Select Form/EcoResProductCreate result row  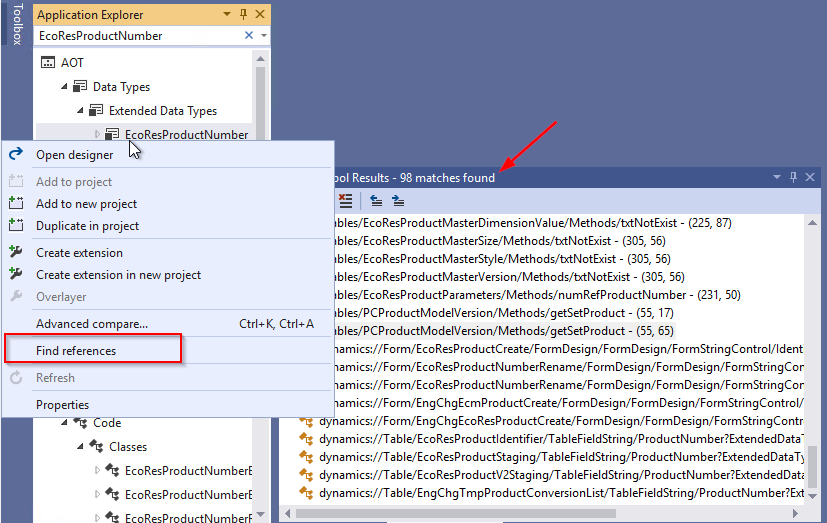(x=569, y=349)
